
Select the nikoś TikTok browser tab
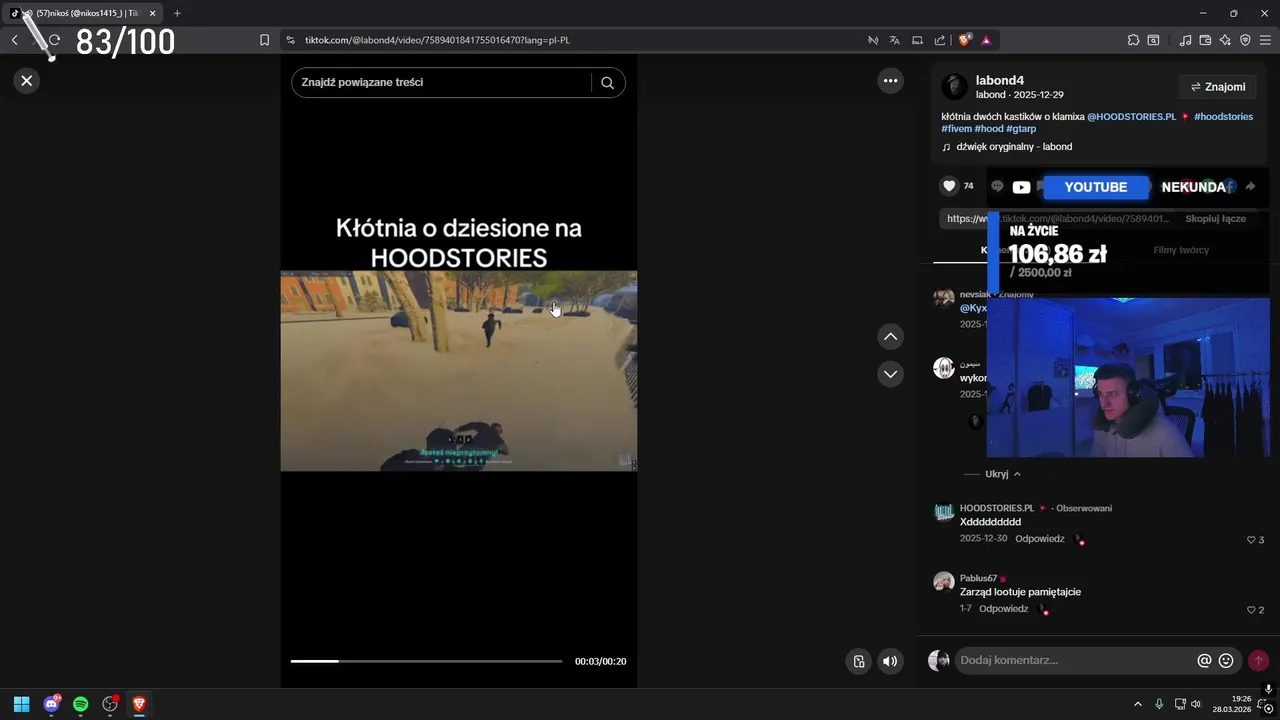click(x=83, y=13)
